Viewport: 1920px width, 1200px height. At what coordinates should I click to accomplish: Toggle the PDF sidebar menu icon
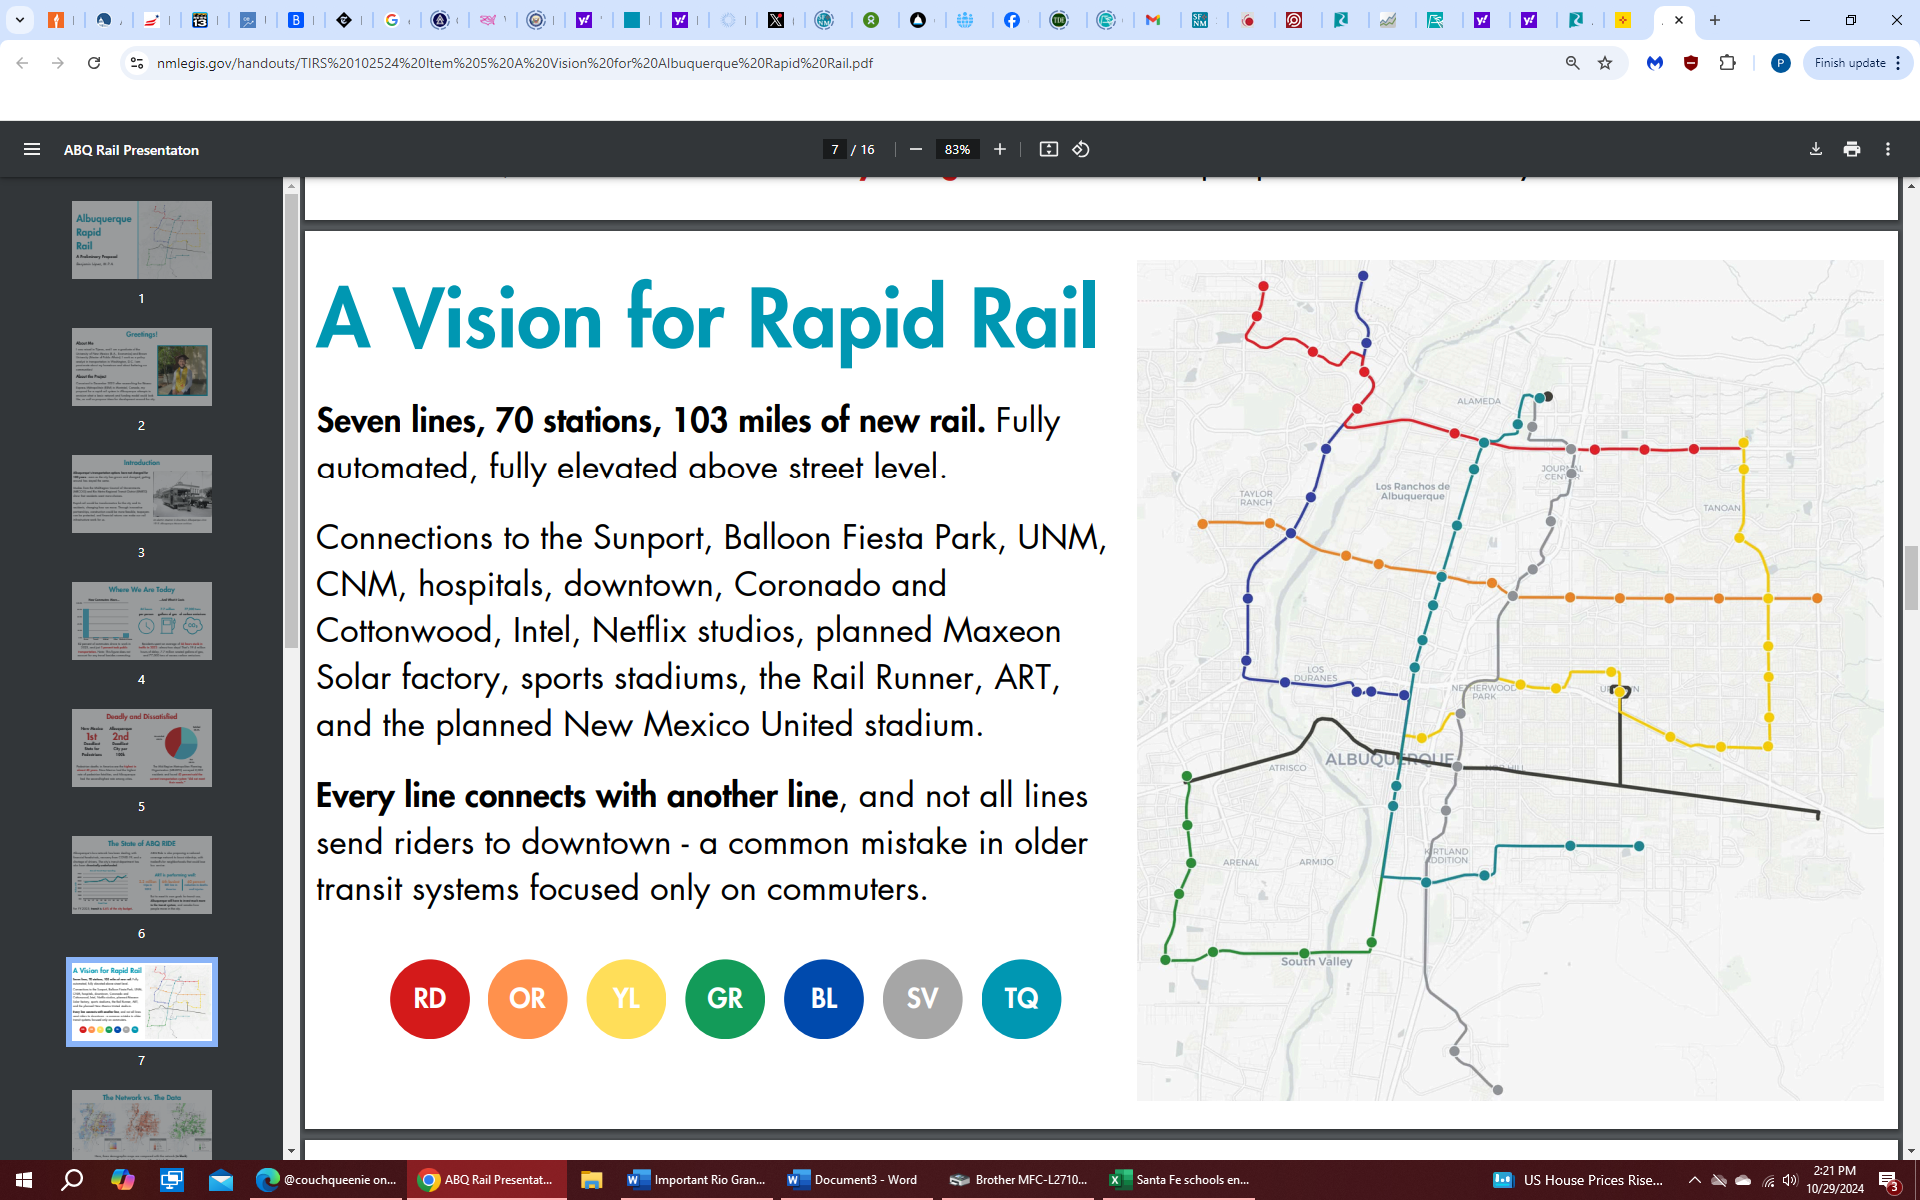click(32, 149)
